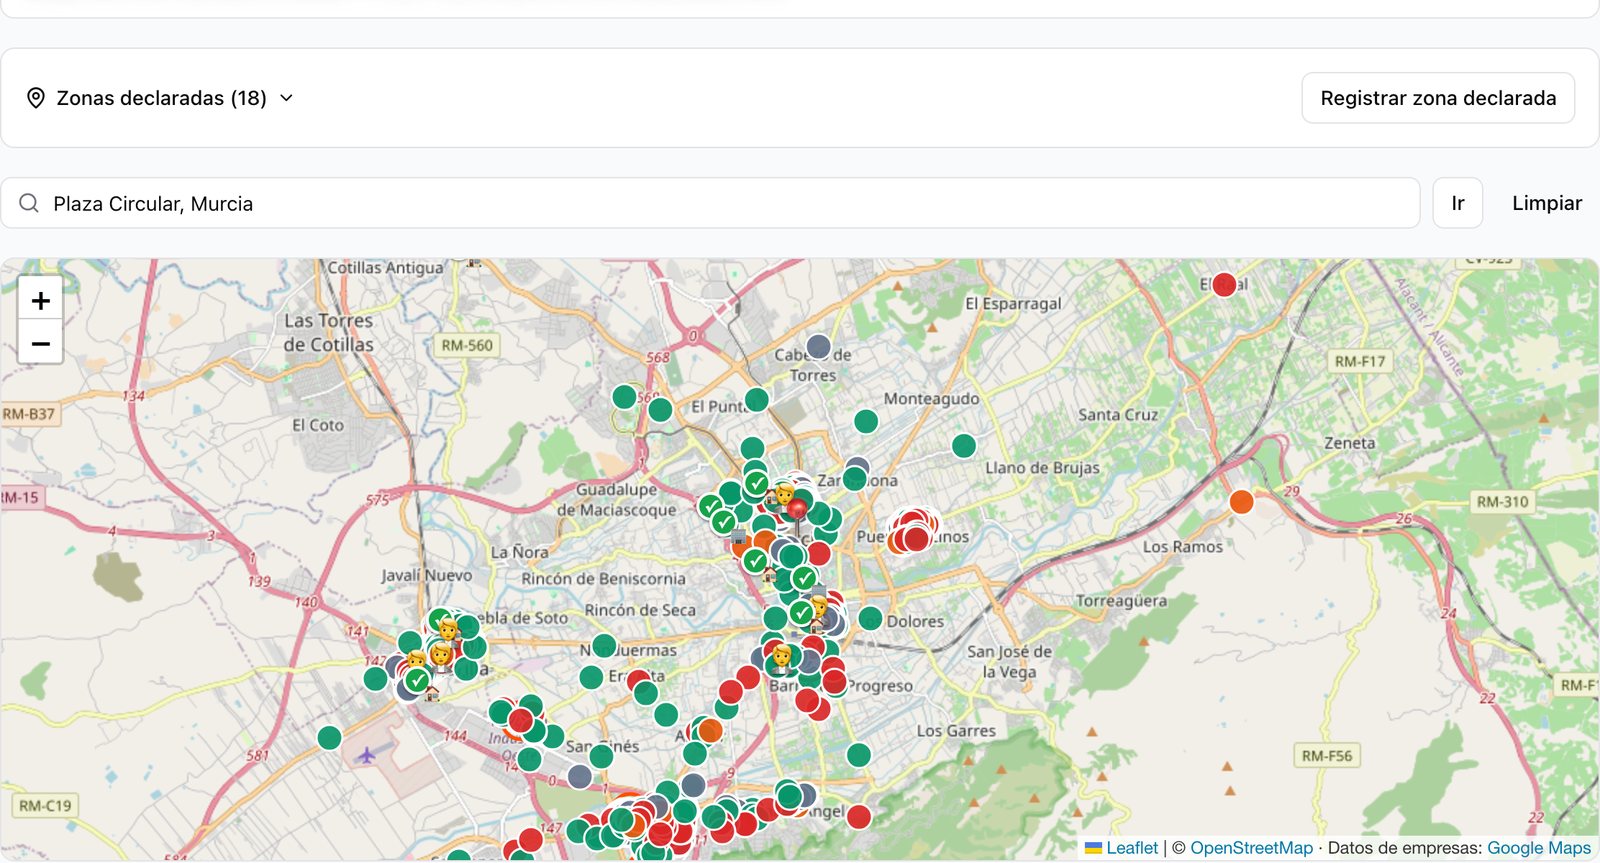This screenshot has height=863, width=1600.
Task: Click the location pin icon beside Zonas declaradas
Action: 36,98
